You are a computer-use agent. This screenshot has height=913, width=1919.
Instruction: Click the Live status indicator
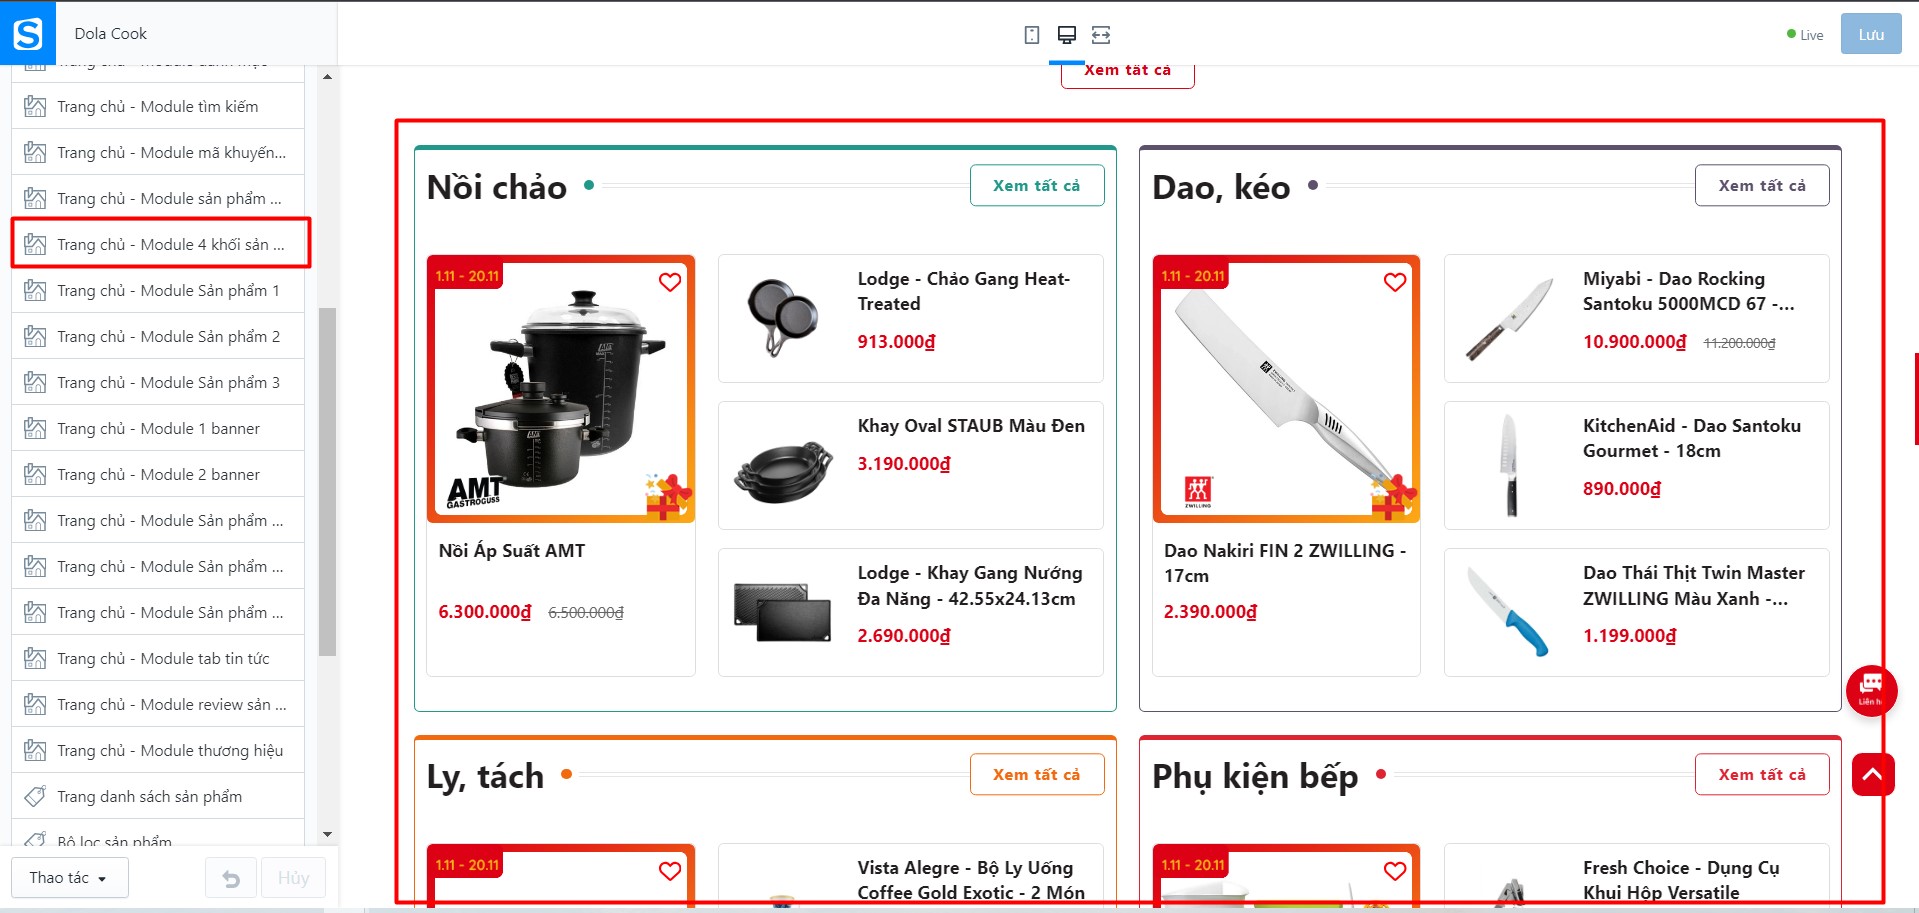click(x=1805, y=35)
